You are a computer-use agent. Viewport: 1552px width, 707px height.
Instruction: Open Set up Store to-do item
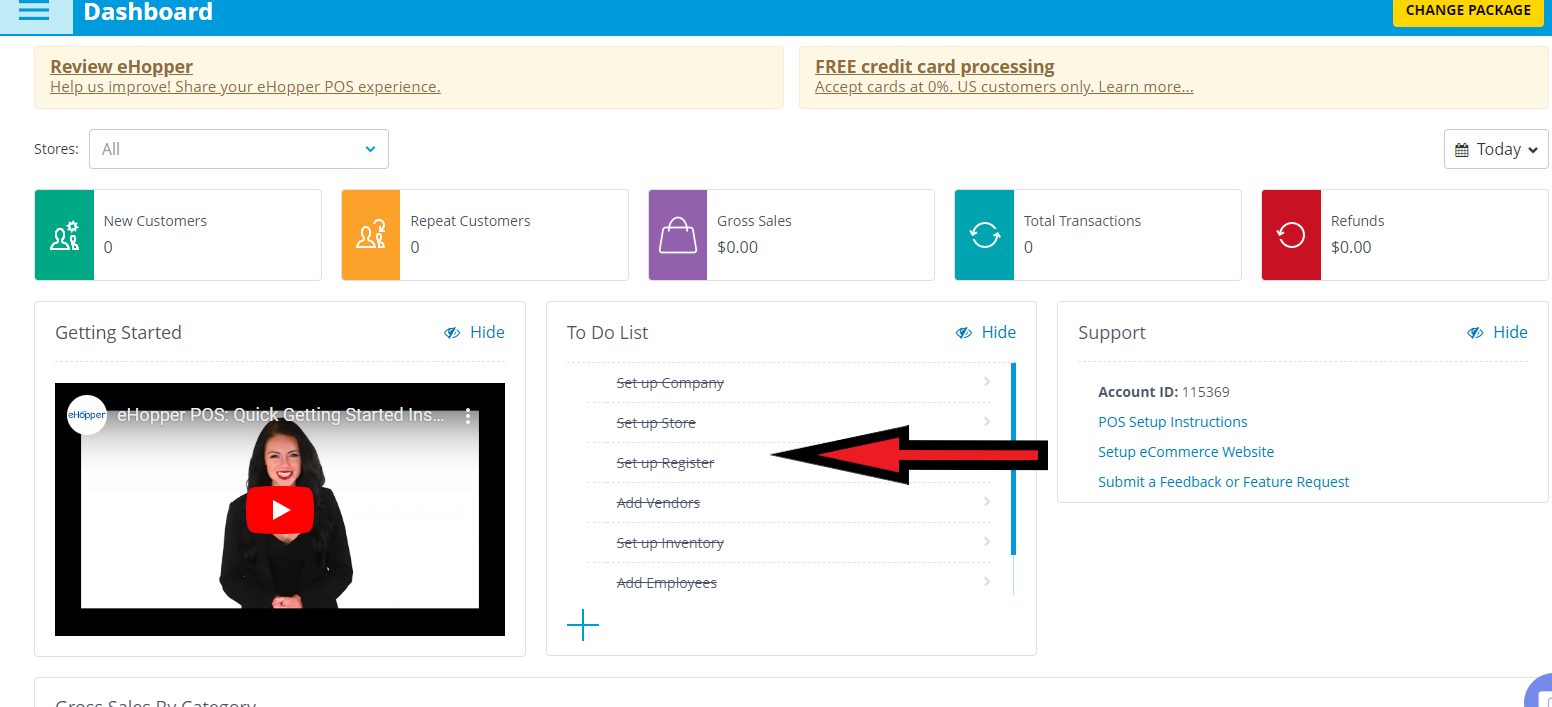pos(656,423)
